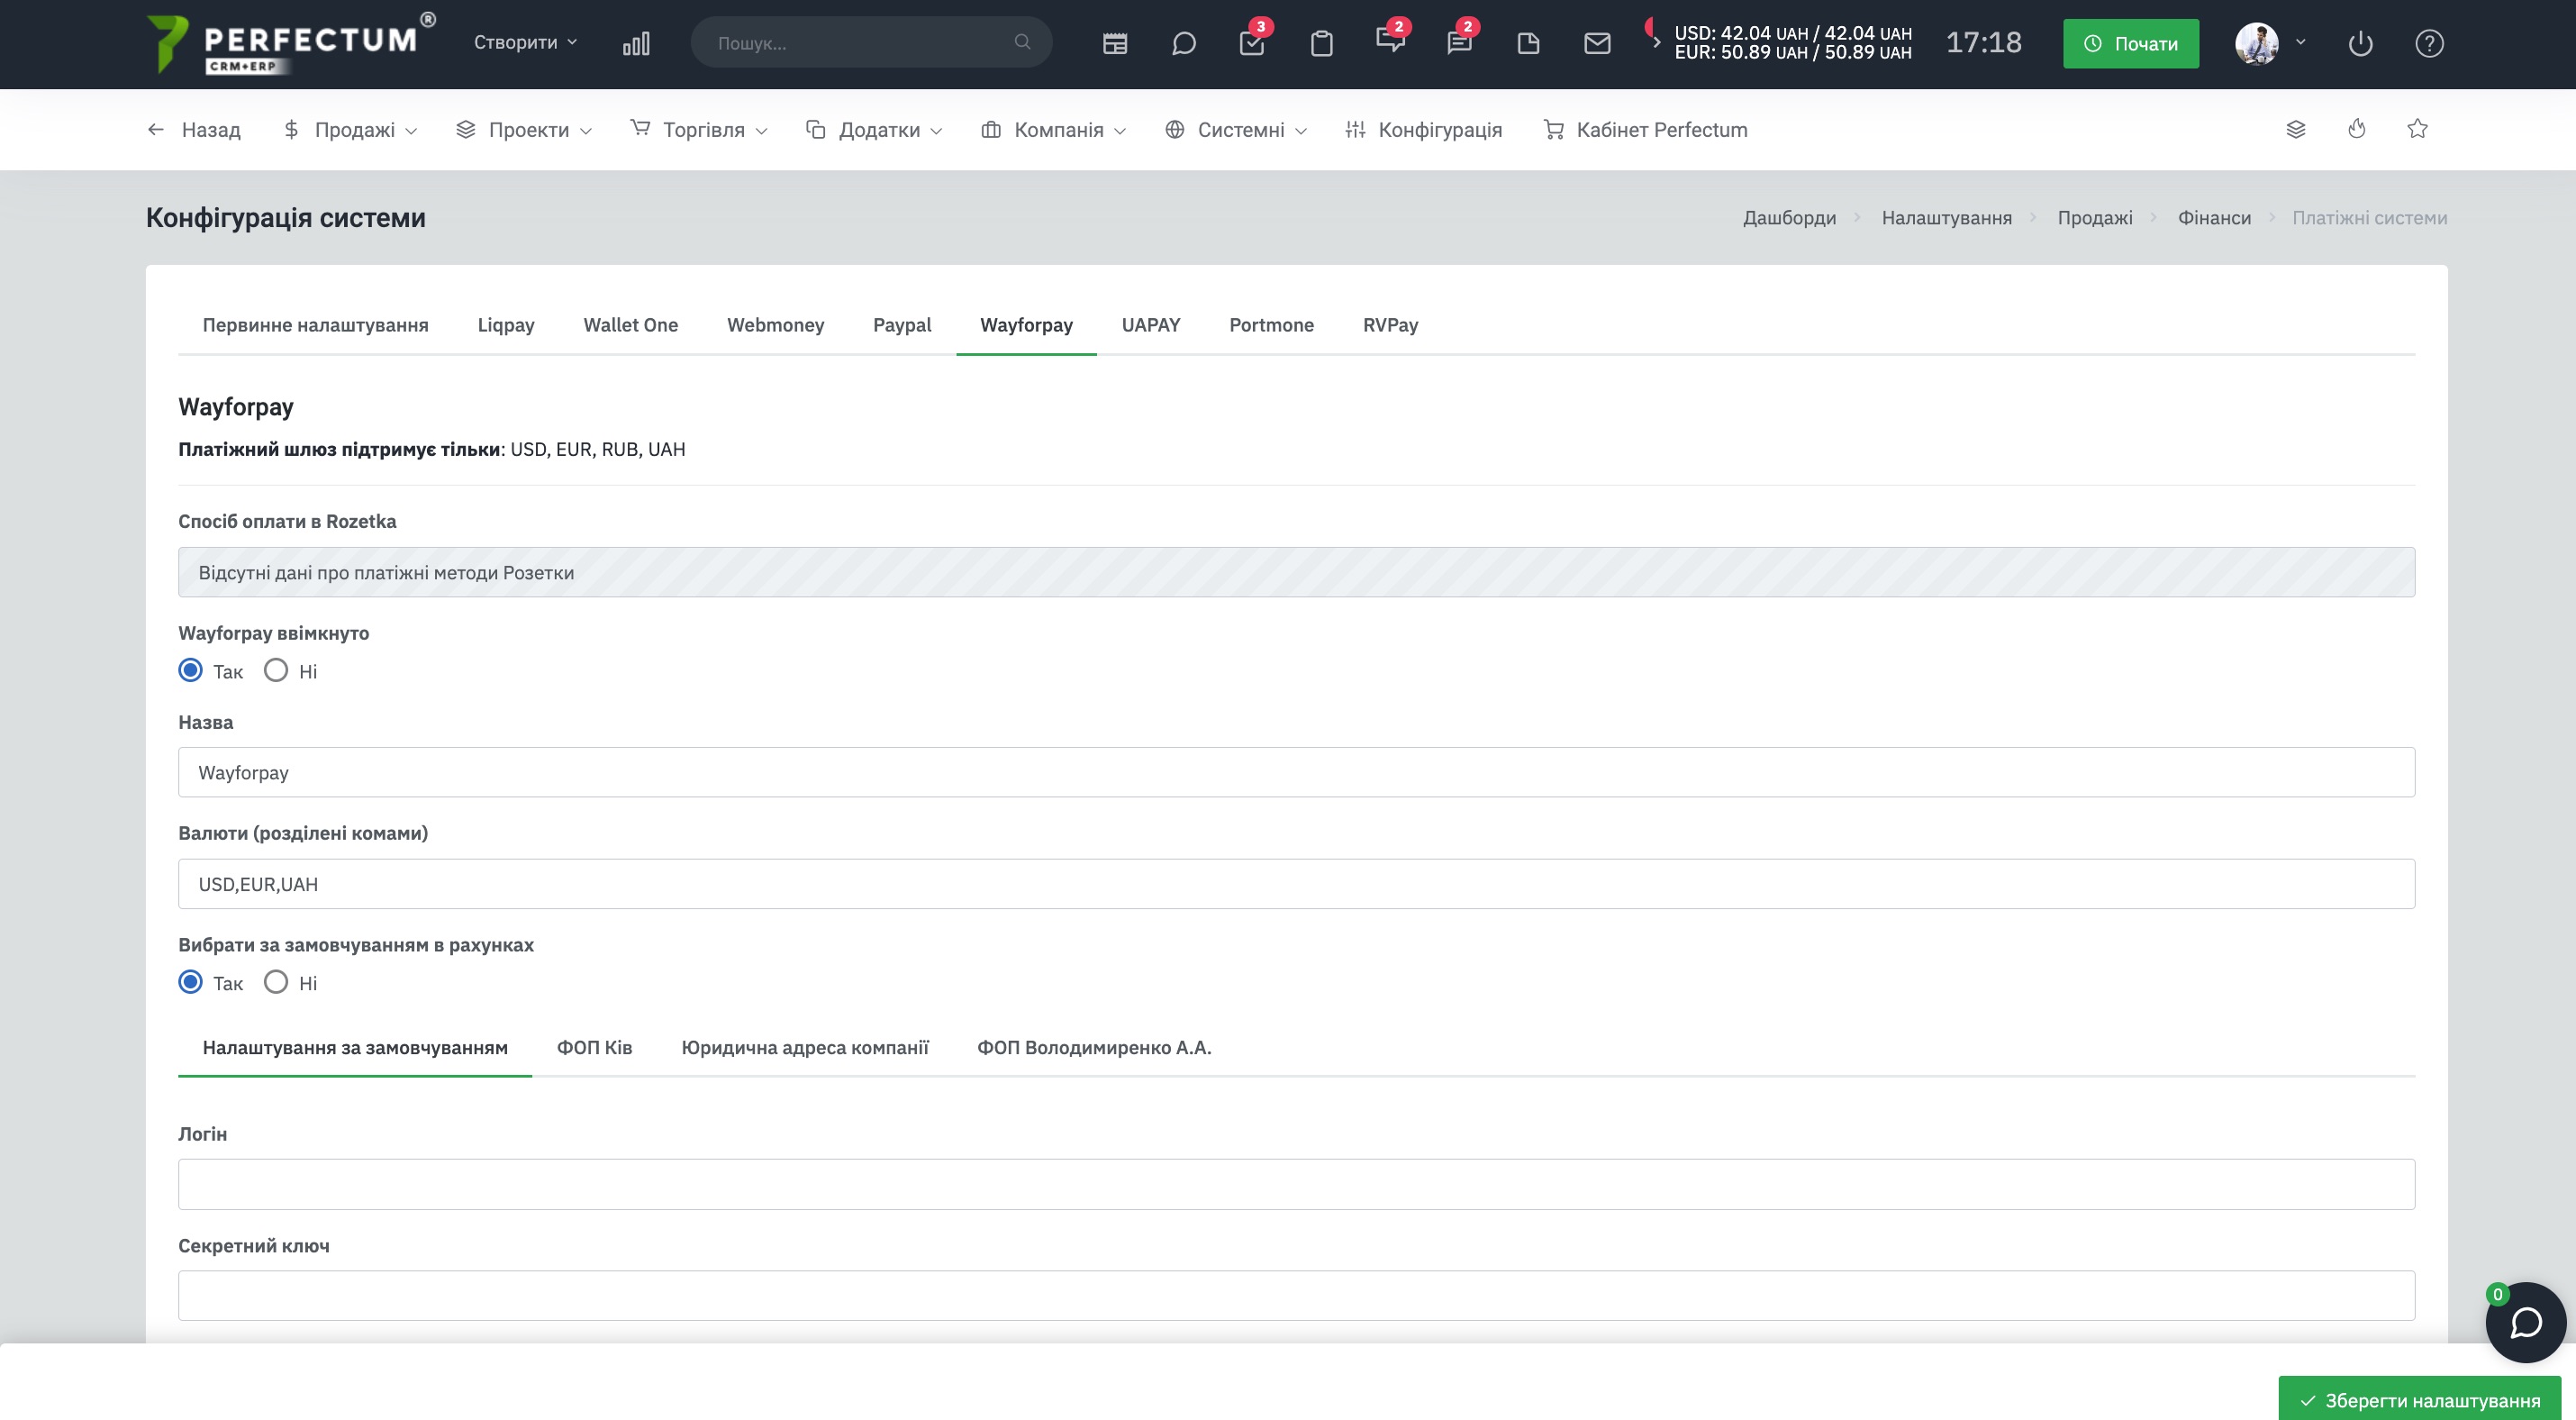Click the Назад back arrow
2576x1420 pixels.
(156, 130)
